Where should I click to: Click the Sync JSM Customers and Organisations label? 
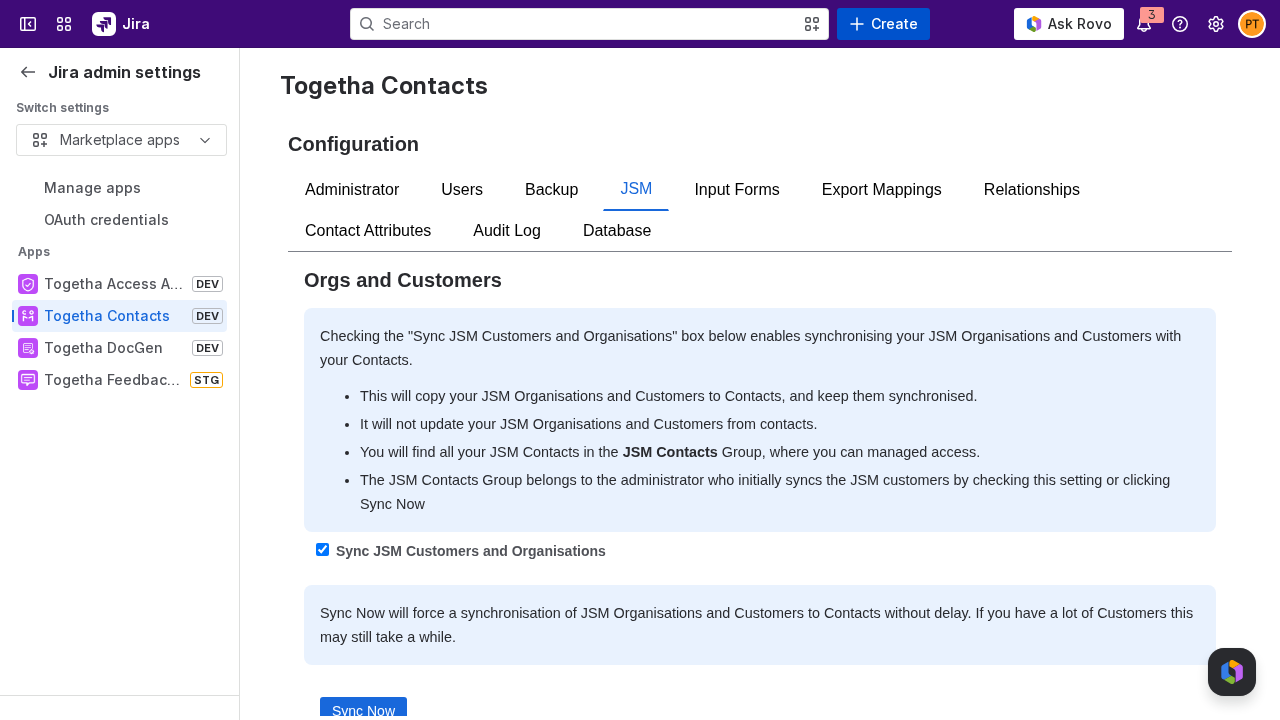click(x=471, y=551)
